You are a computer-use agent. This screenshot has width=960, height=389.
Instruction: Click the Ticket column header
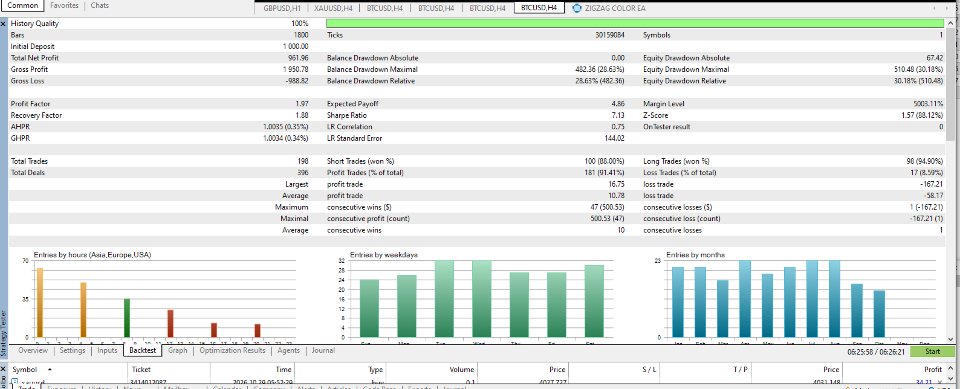point(168,370)
